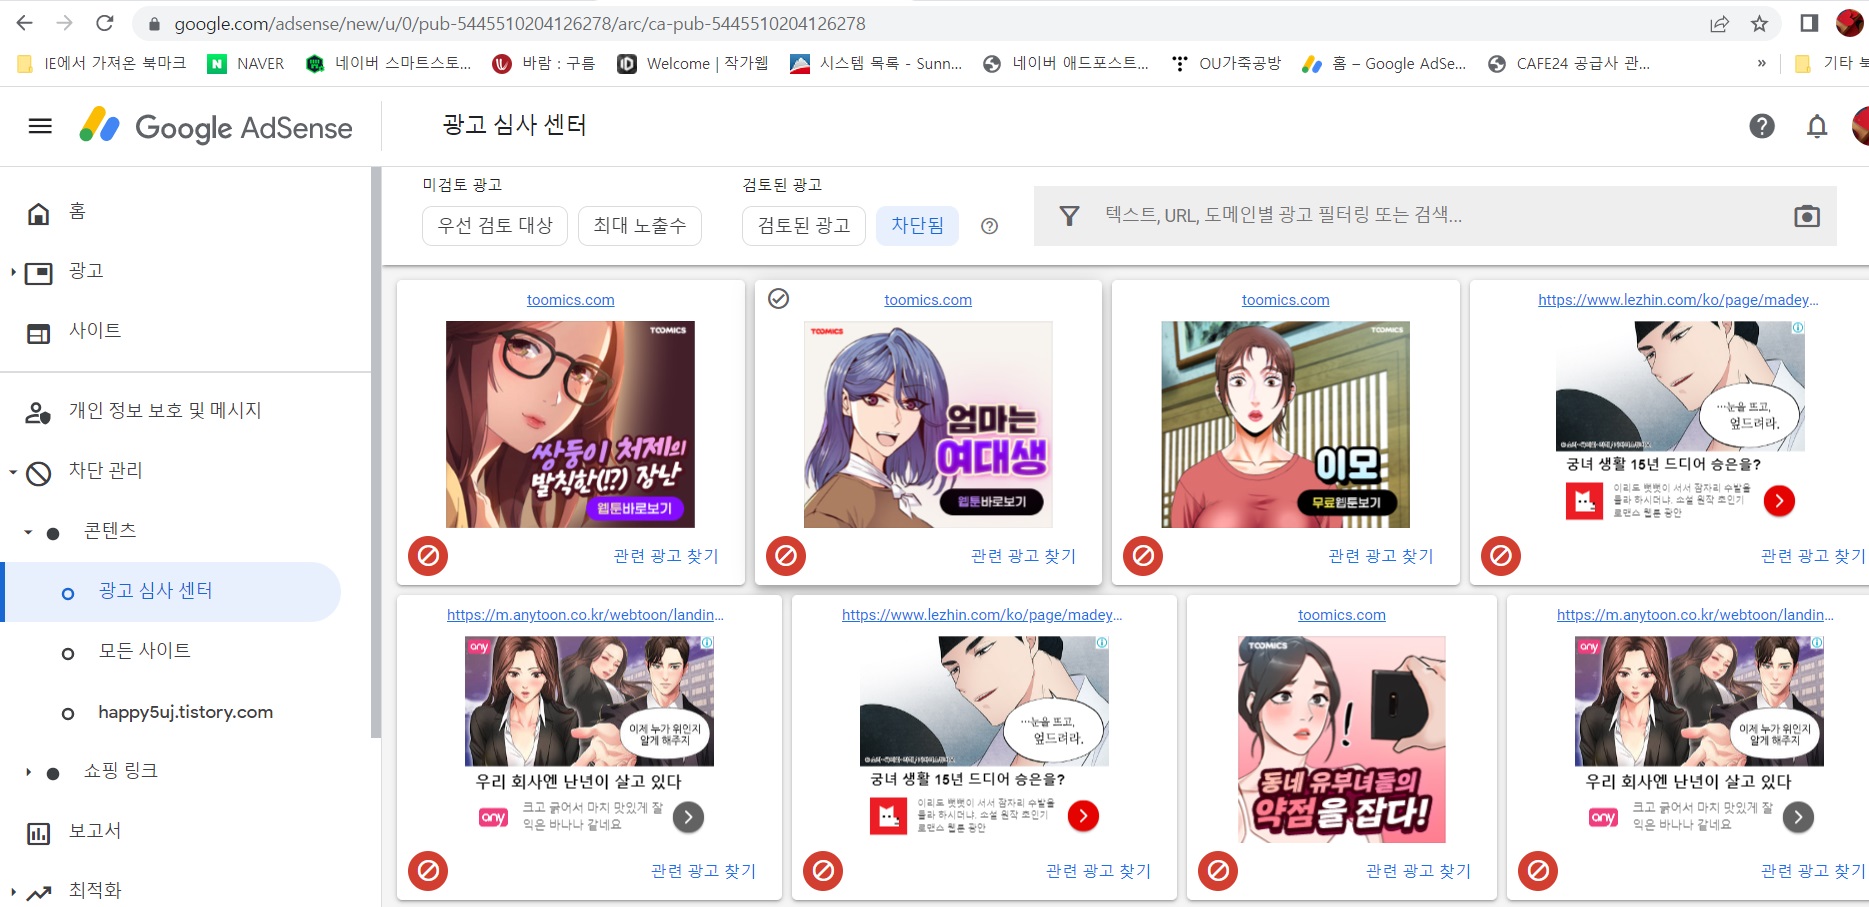Expand the 쇼핑 링크 subsection
The image size is (1869, 907).
(x=28, y=772)
